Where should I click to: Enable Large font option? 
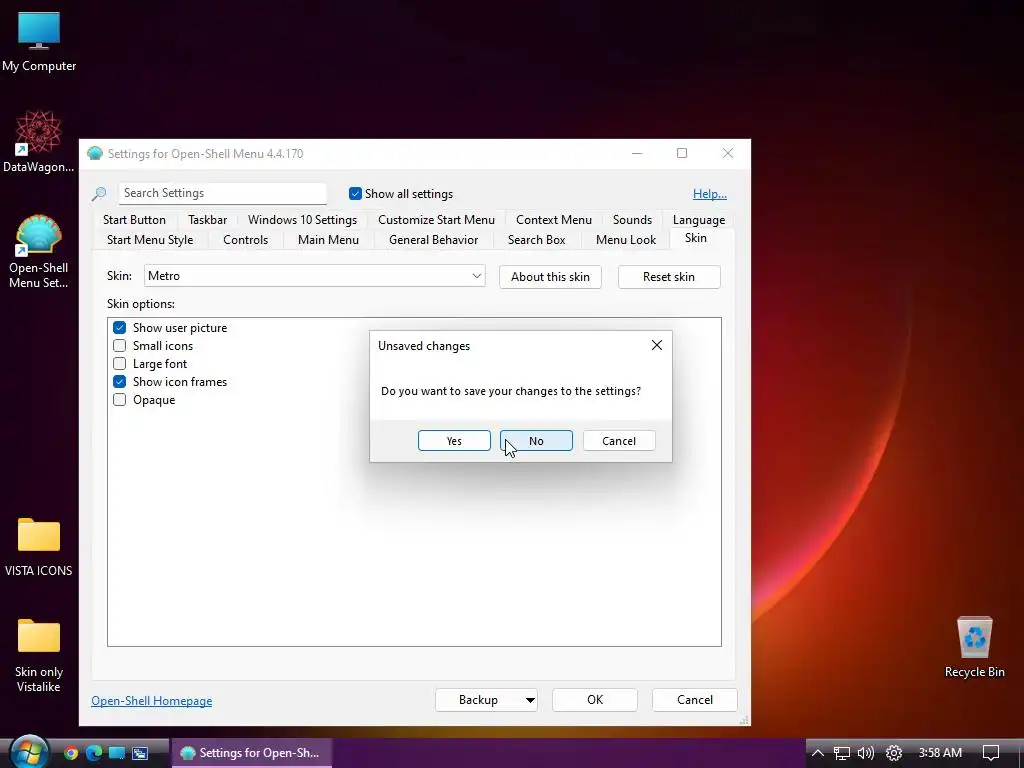(x=120, y=364)
